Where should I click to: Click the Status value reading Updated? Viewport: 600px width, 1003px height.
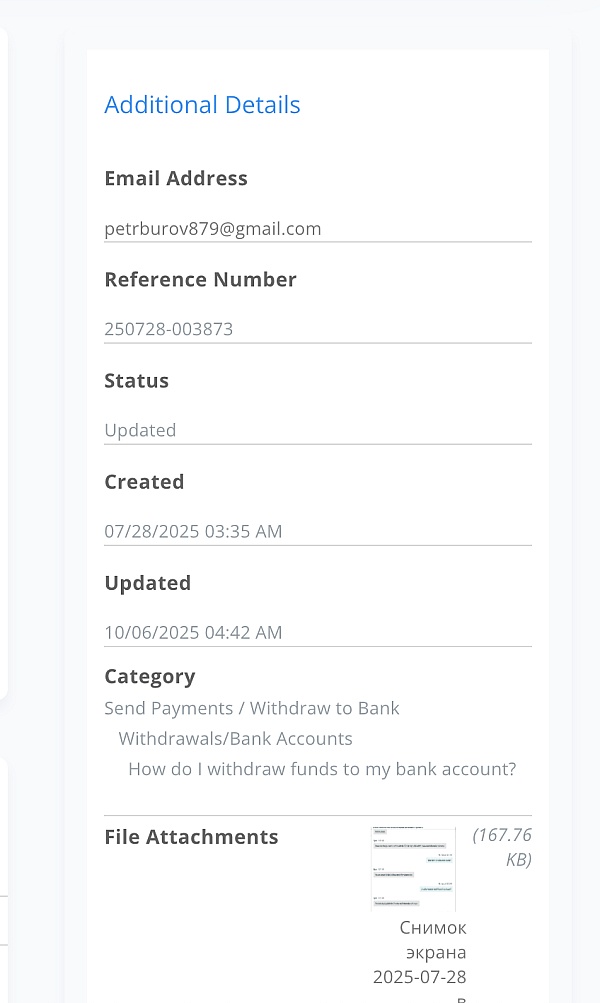point(140,430)
